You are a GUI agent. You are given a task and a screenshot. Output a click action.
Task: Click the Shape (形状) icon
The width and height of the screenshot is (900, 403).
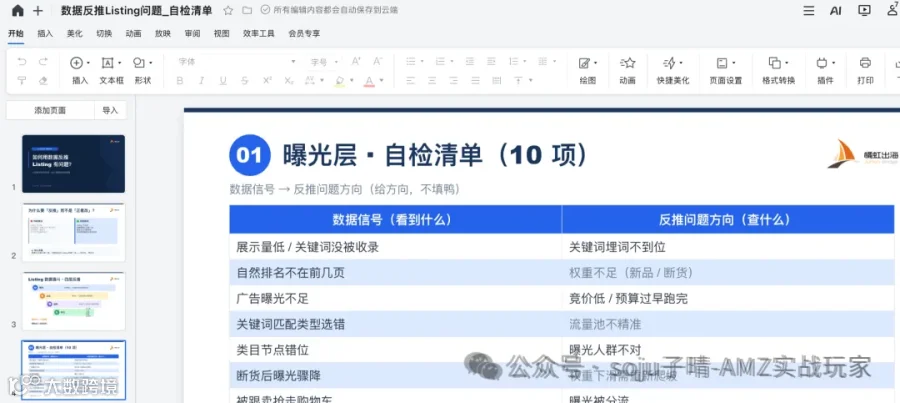coord(139,63)
